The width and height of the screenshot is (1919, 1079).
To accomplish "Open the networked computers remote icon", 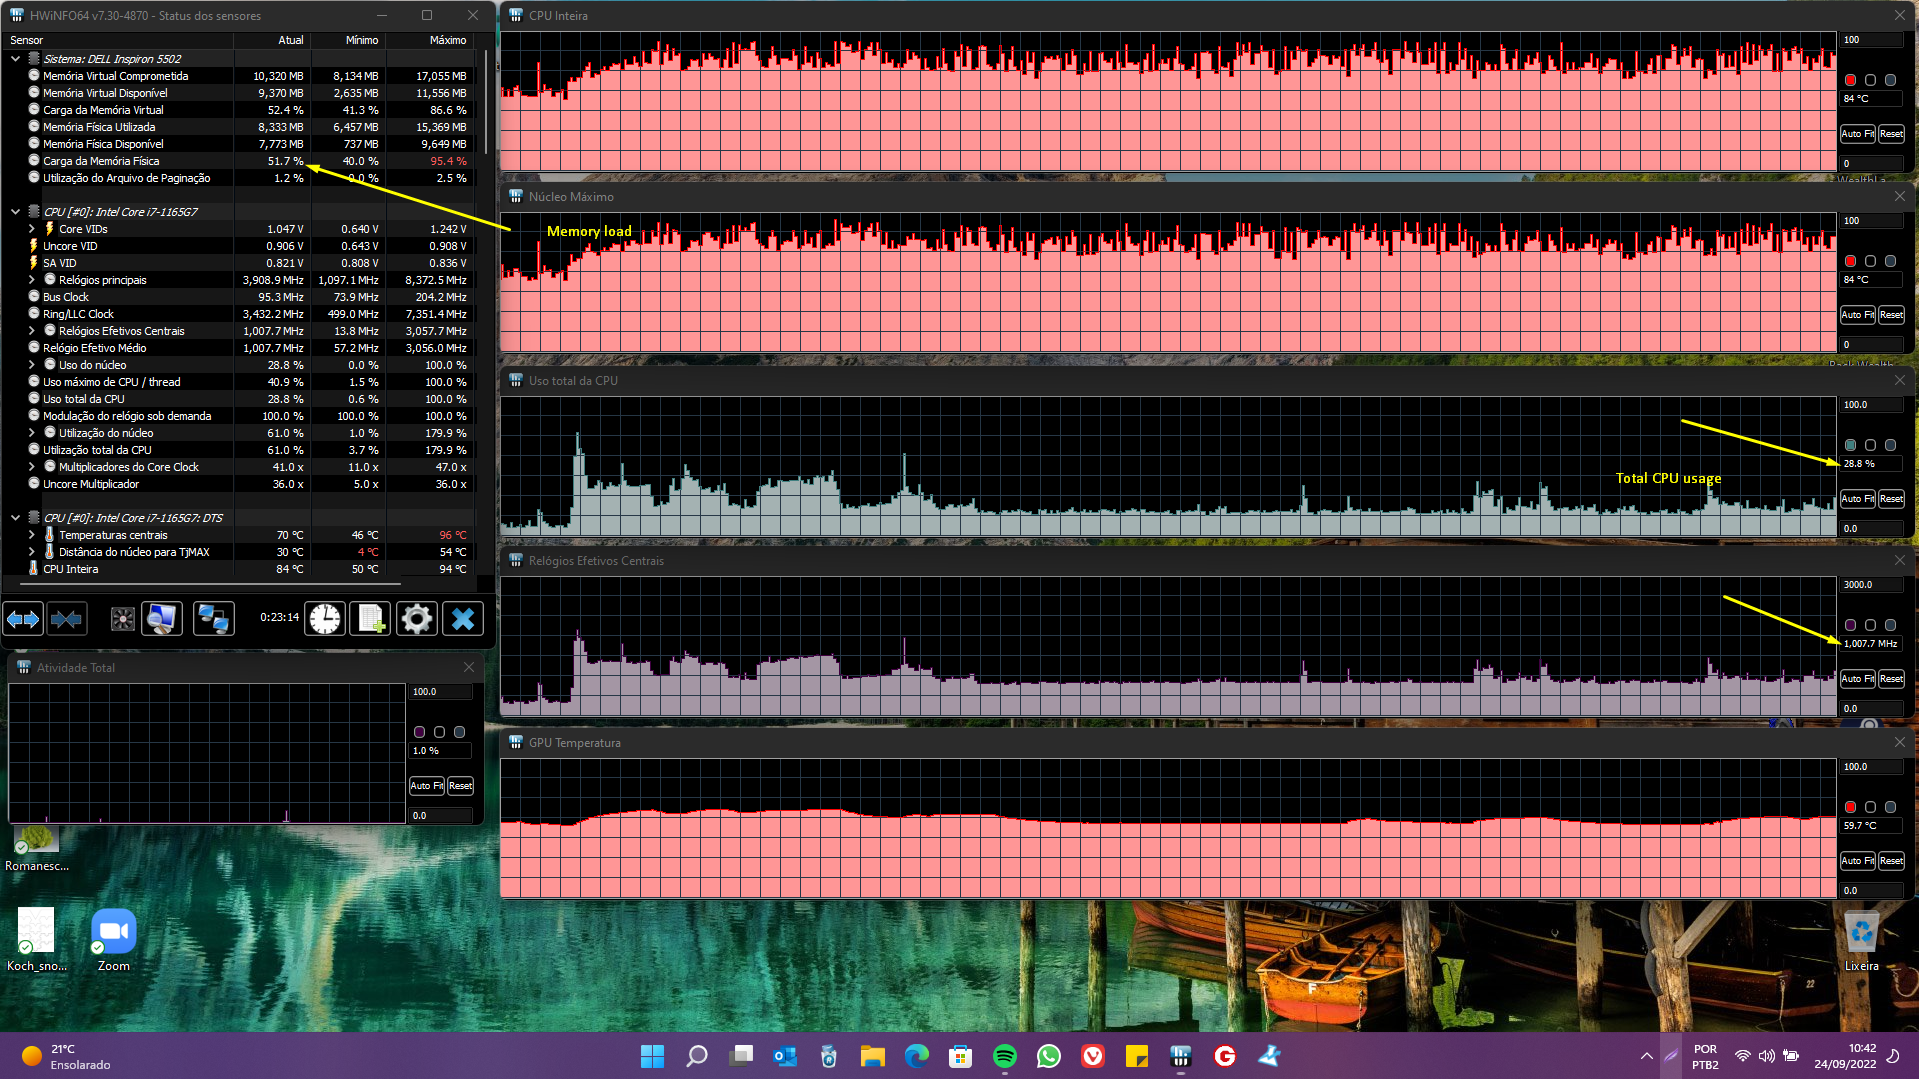I will pos(213,619).
